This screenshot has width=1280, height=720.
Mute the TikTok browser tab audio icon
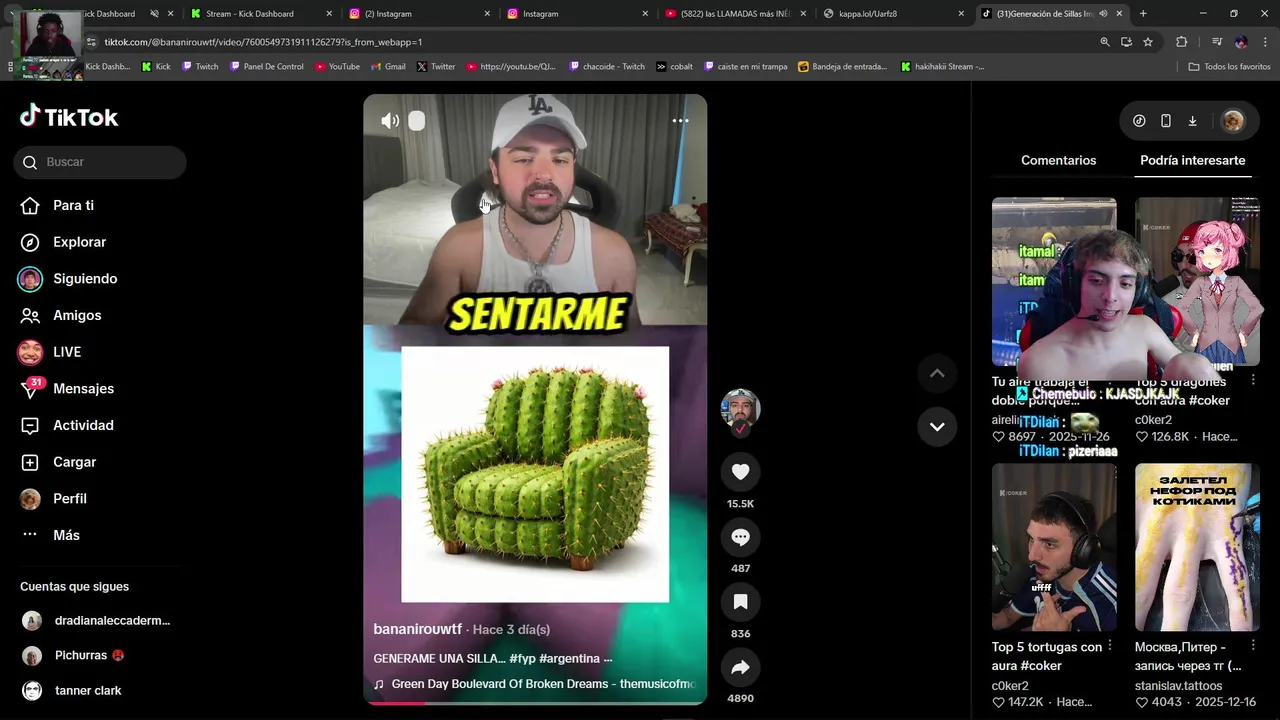point(1103,14)
